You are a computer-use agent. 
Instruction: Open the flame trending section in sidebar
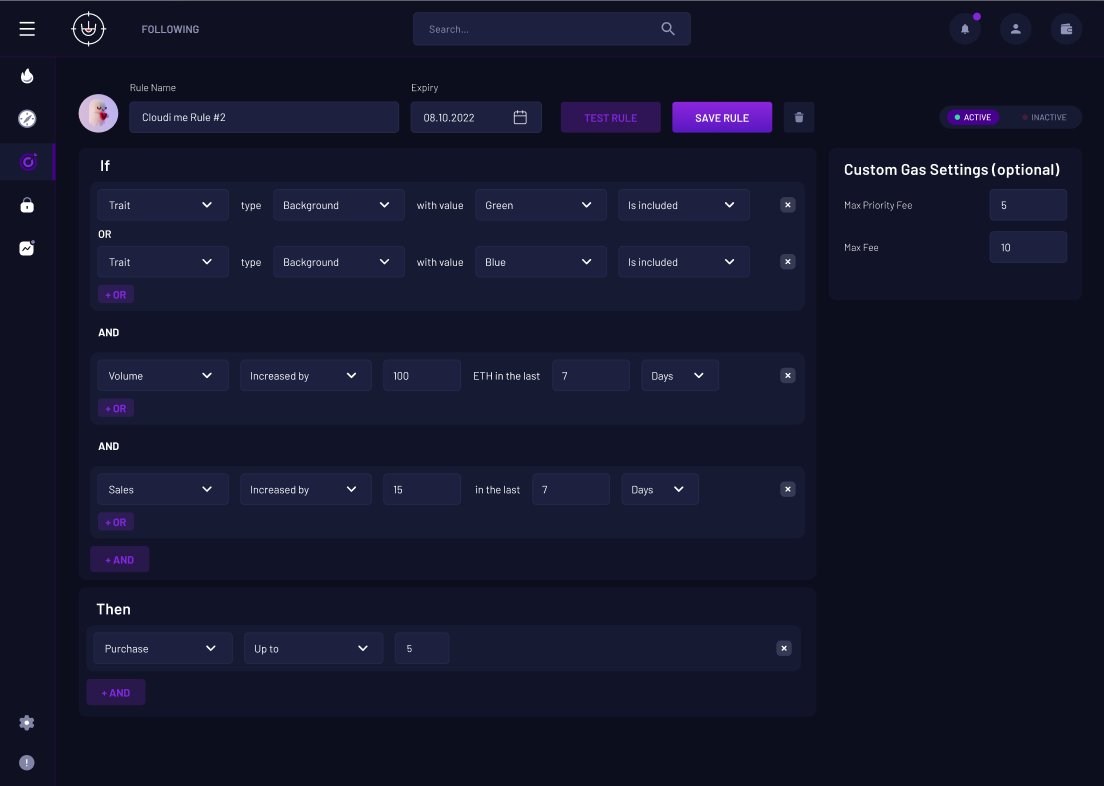(x=27, y=75)
